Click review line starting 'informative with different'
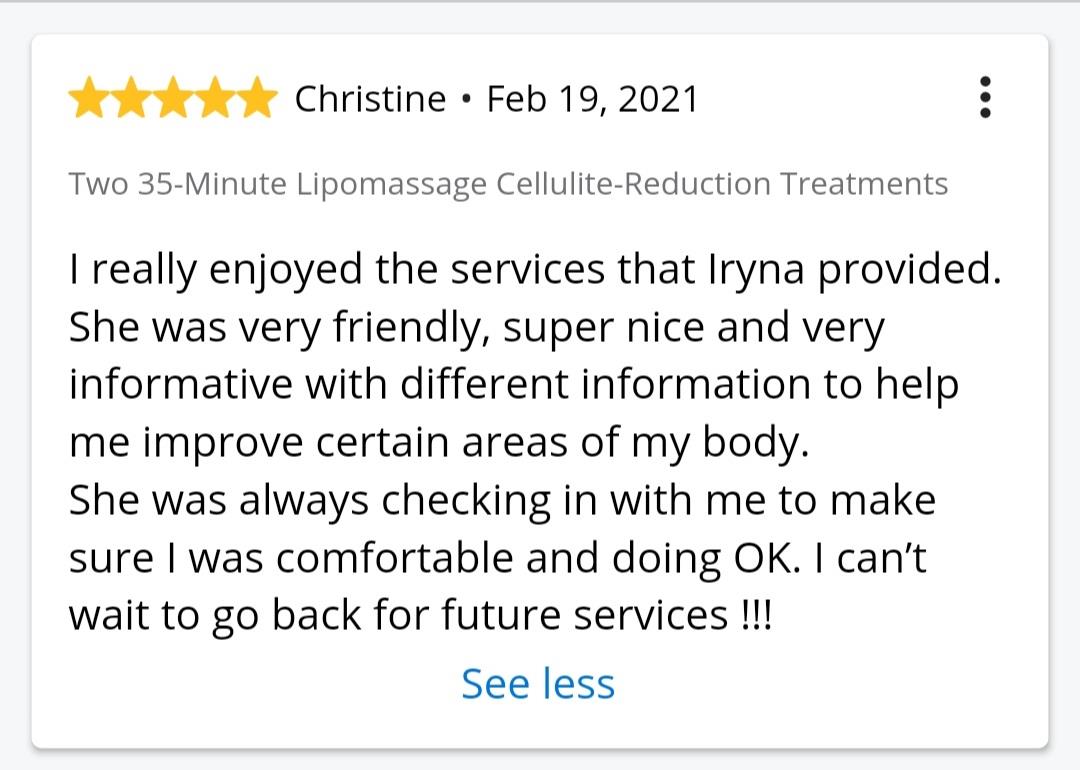Screen dimensions: 1080x770 514,385
